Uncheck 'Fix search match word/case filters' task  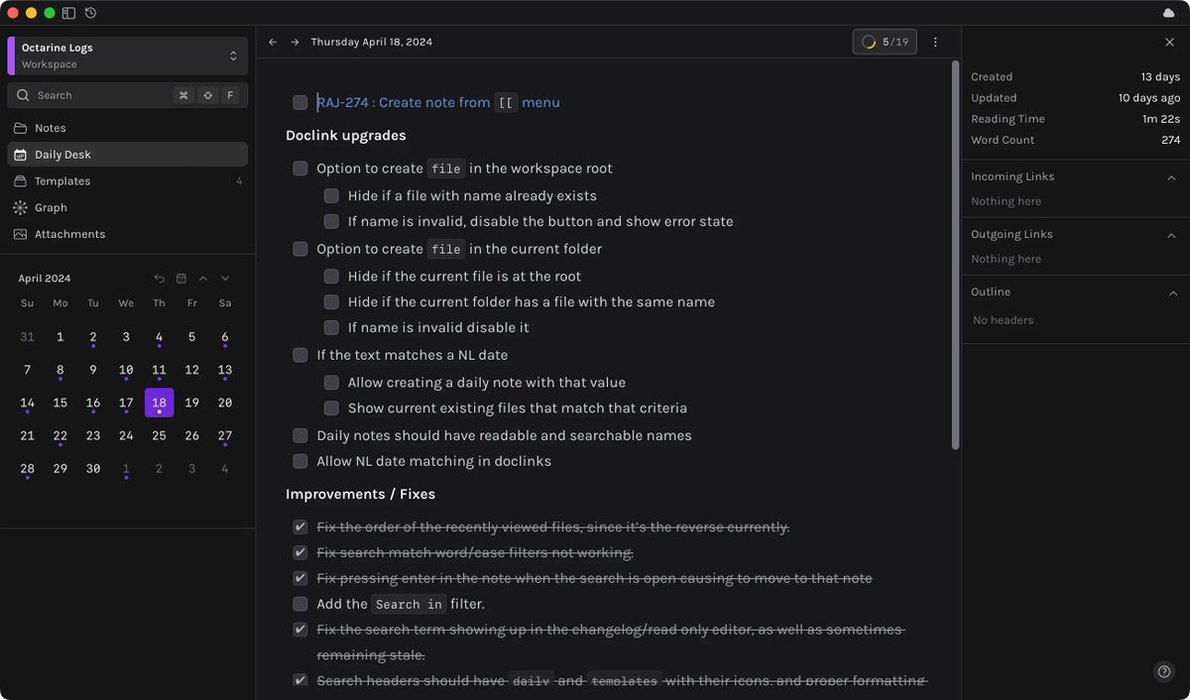300,553
